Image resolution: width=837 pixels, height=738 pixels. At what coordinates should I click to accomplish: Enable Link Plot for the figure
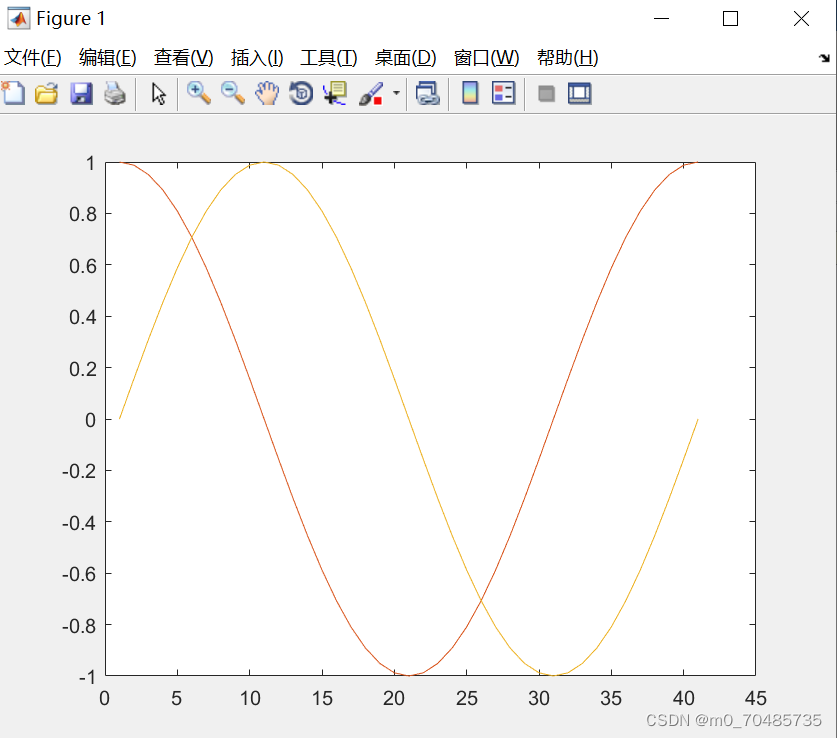[428, 93]
